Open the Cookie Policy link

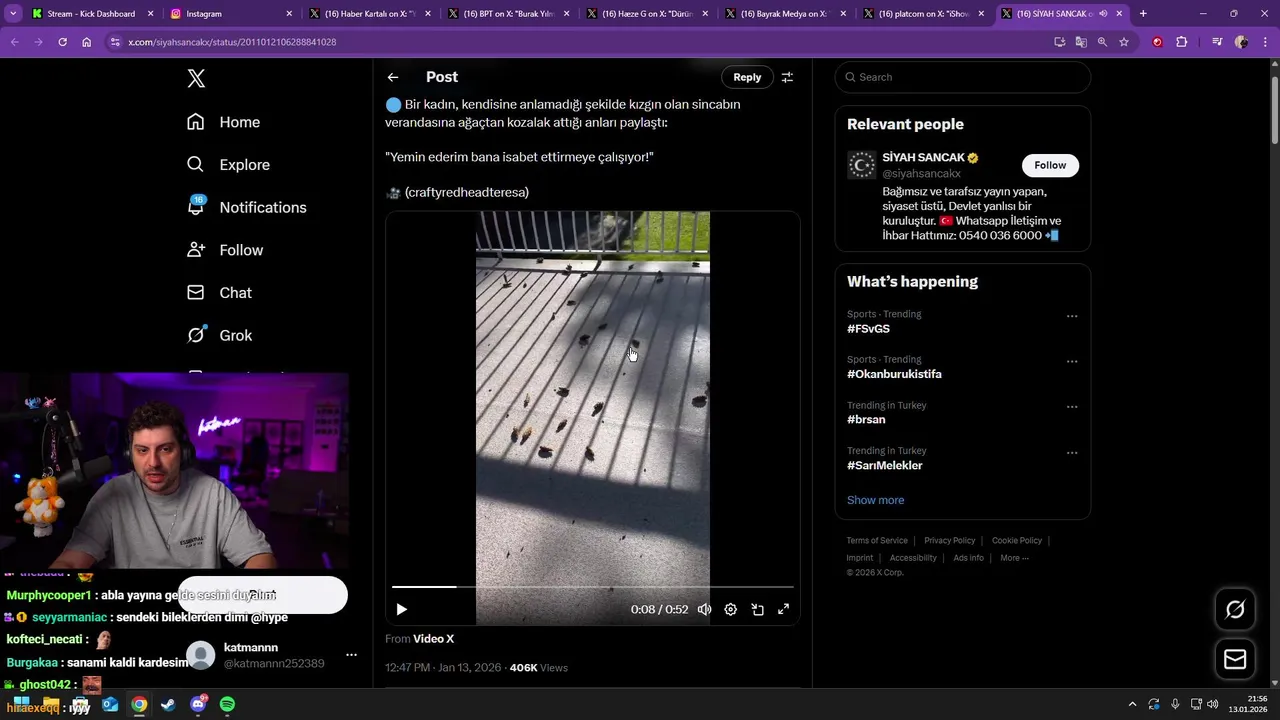coord(1017,541)
